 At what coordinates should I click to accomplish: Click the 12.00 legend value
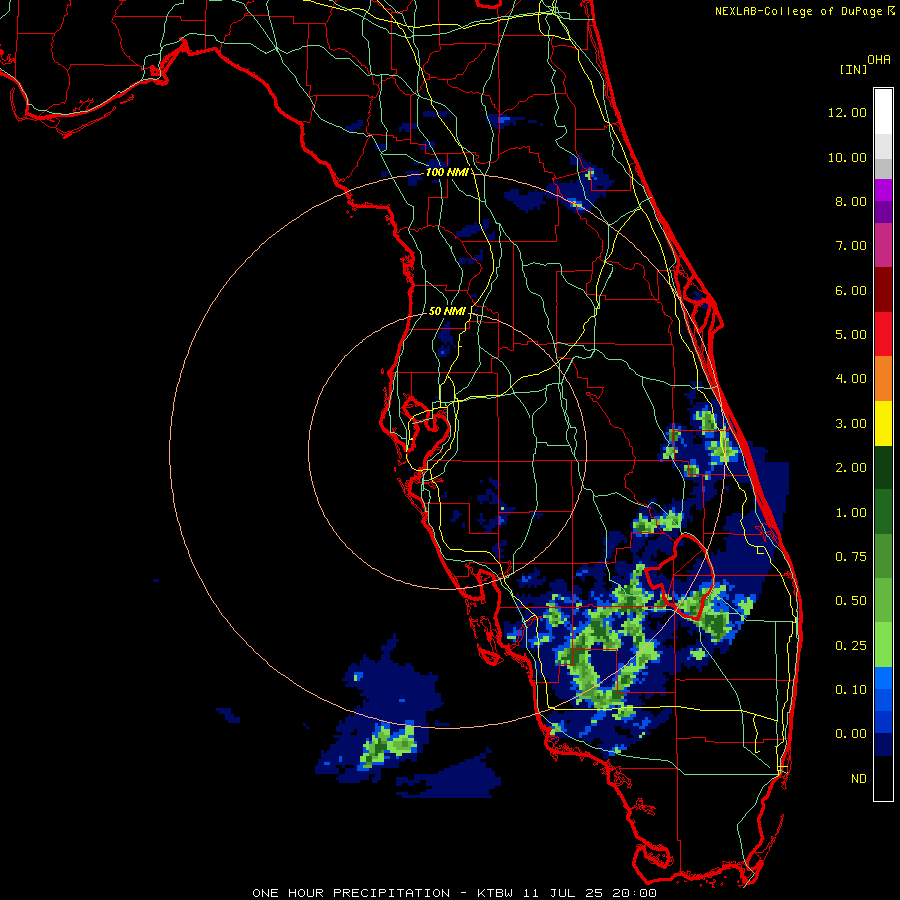coord(847,112)
